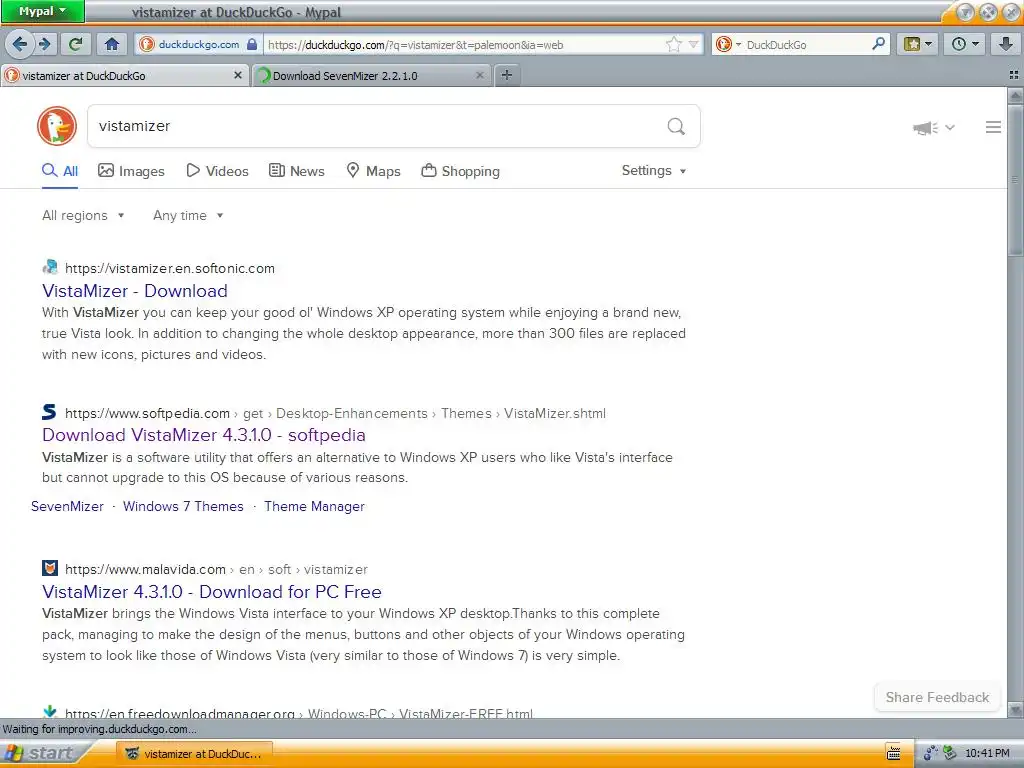Viewport: 1024px width, 768px height.
Task: Click the Share Feedback button
Action: [937, 697]
